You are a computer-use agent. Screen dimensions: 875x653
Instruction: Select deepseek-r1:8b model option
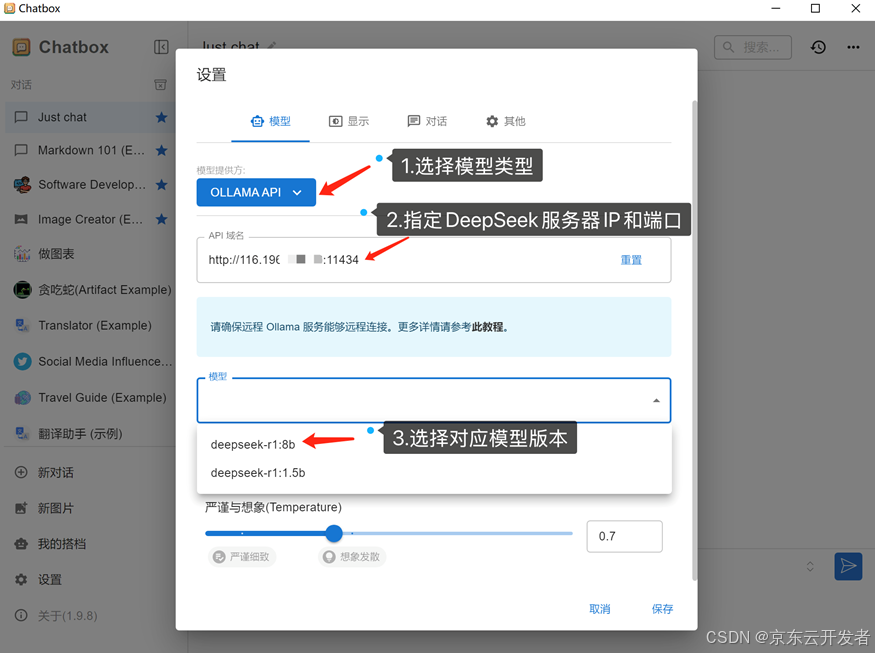[x=434, y=445]
